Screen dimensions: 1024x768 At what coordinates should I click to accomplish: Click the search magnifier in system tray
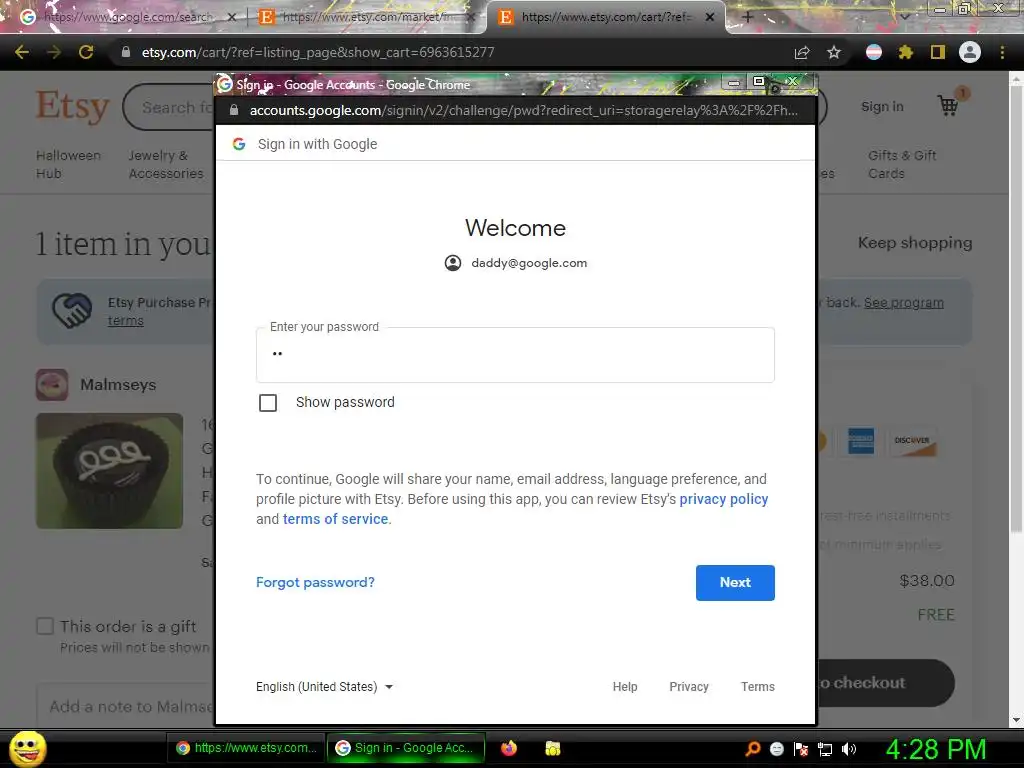(753, 749)
